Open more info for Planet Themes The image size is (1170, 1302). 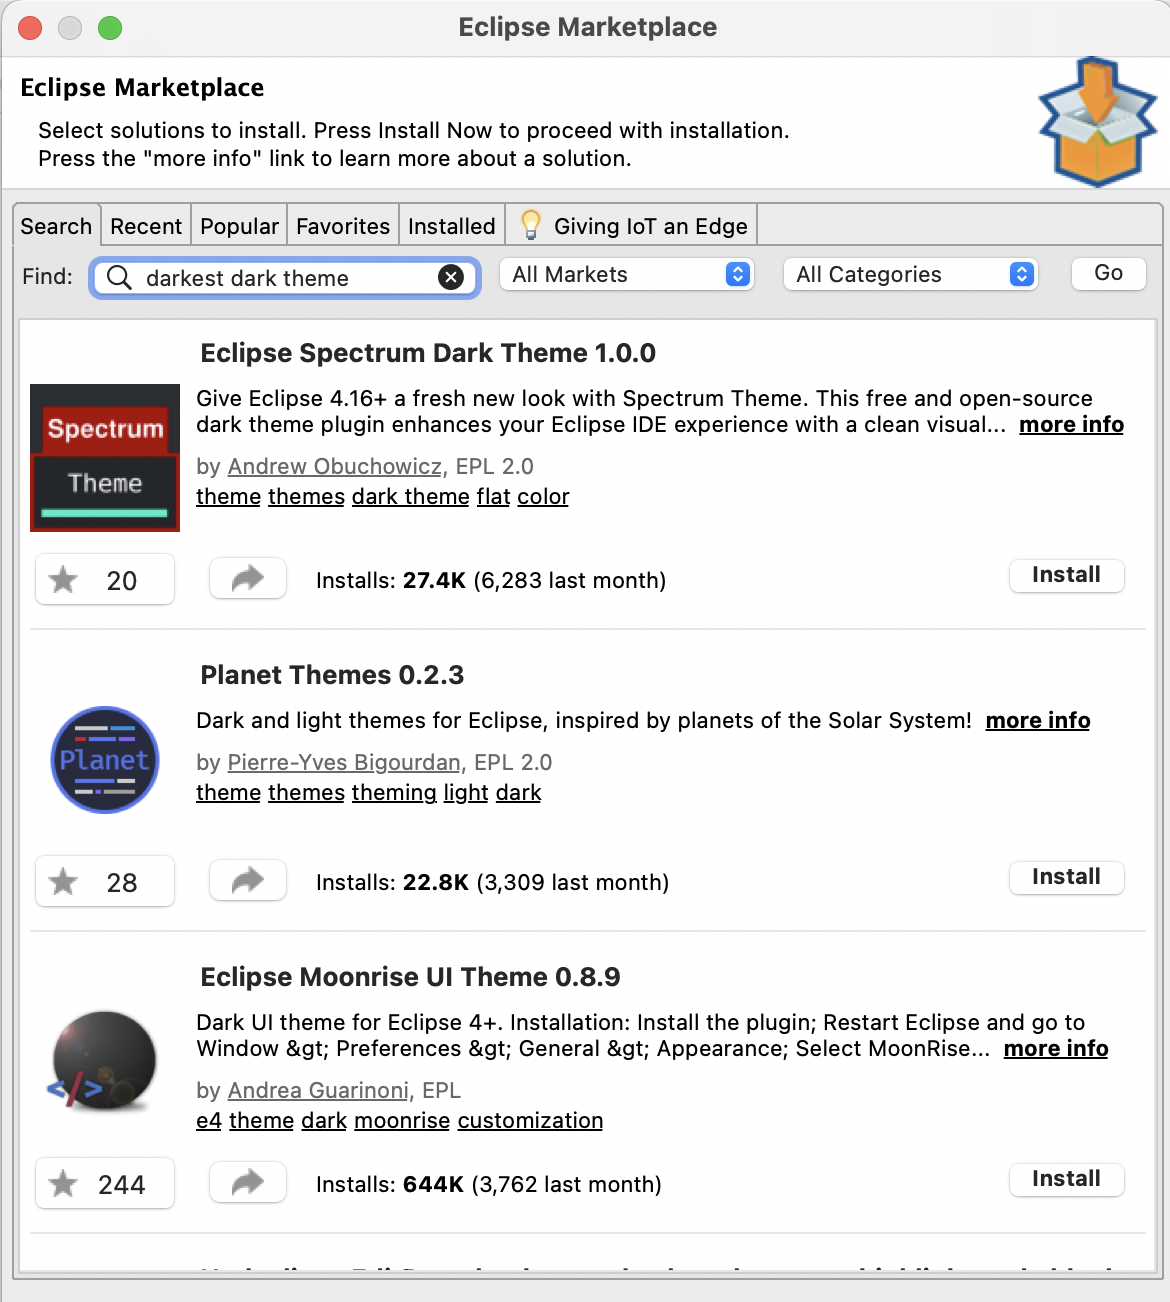(1038, 720)
